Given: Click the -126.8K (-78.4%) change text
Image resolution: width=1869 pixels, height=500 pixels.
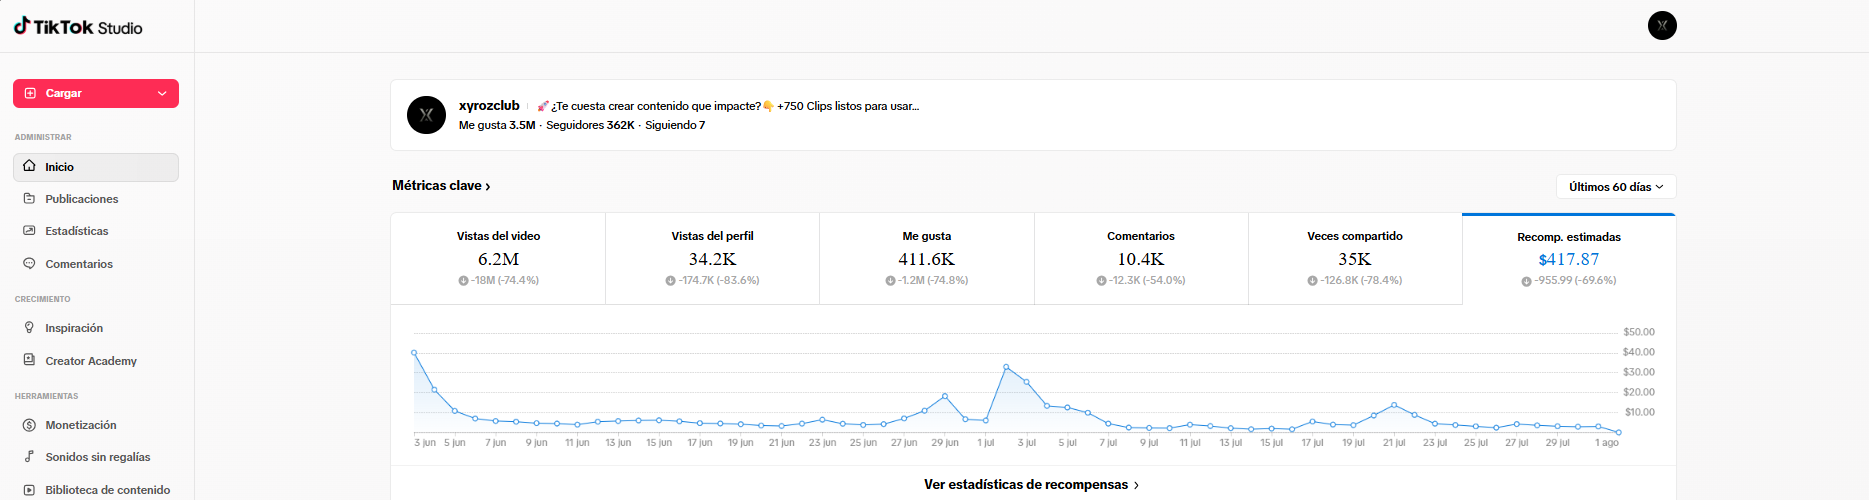Looking at the screenshot, I should (1361, 281).
